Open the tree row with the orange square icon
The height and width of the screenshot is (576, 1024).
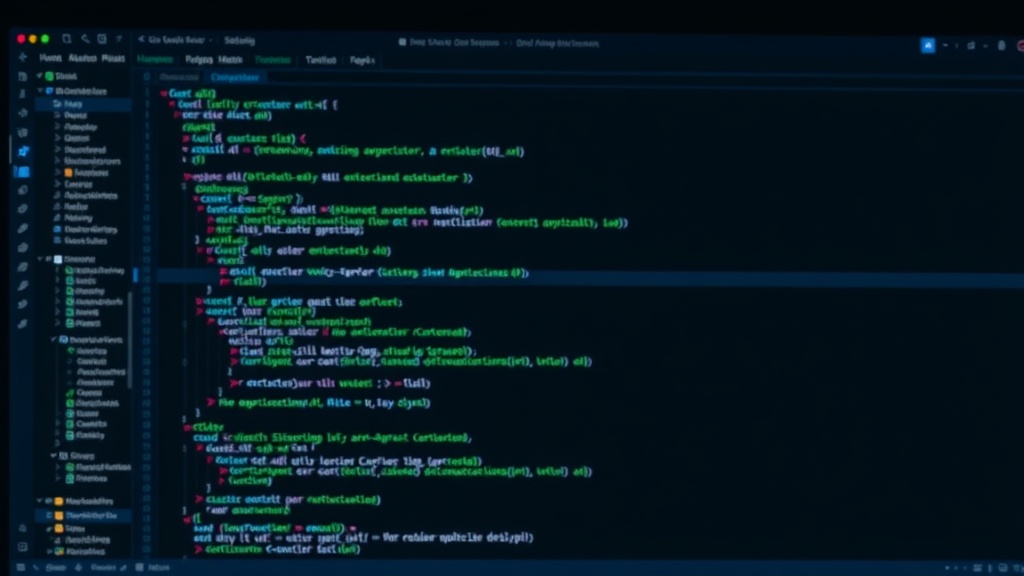pos(84,172)
